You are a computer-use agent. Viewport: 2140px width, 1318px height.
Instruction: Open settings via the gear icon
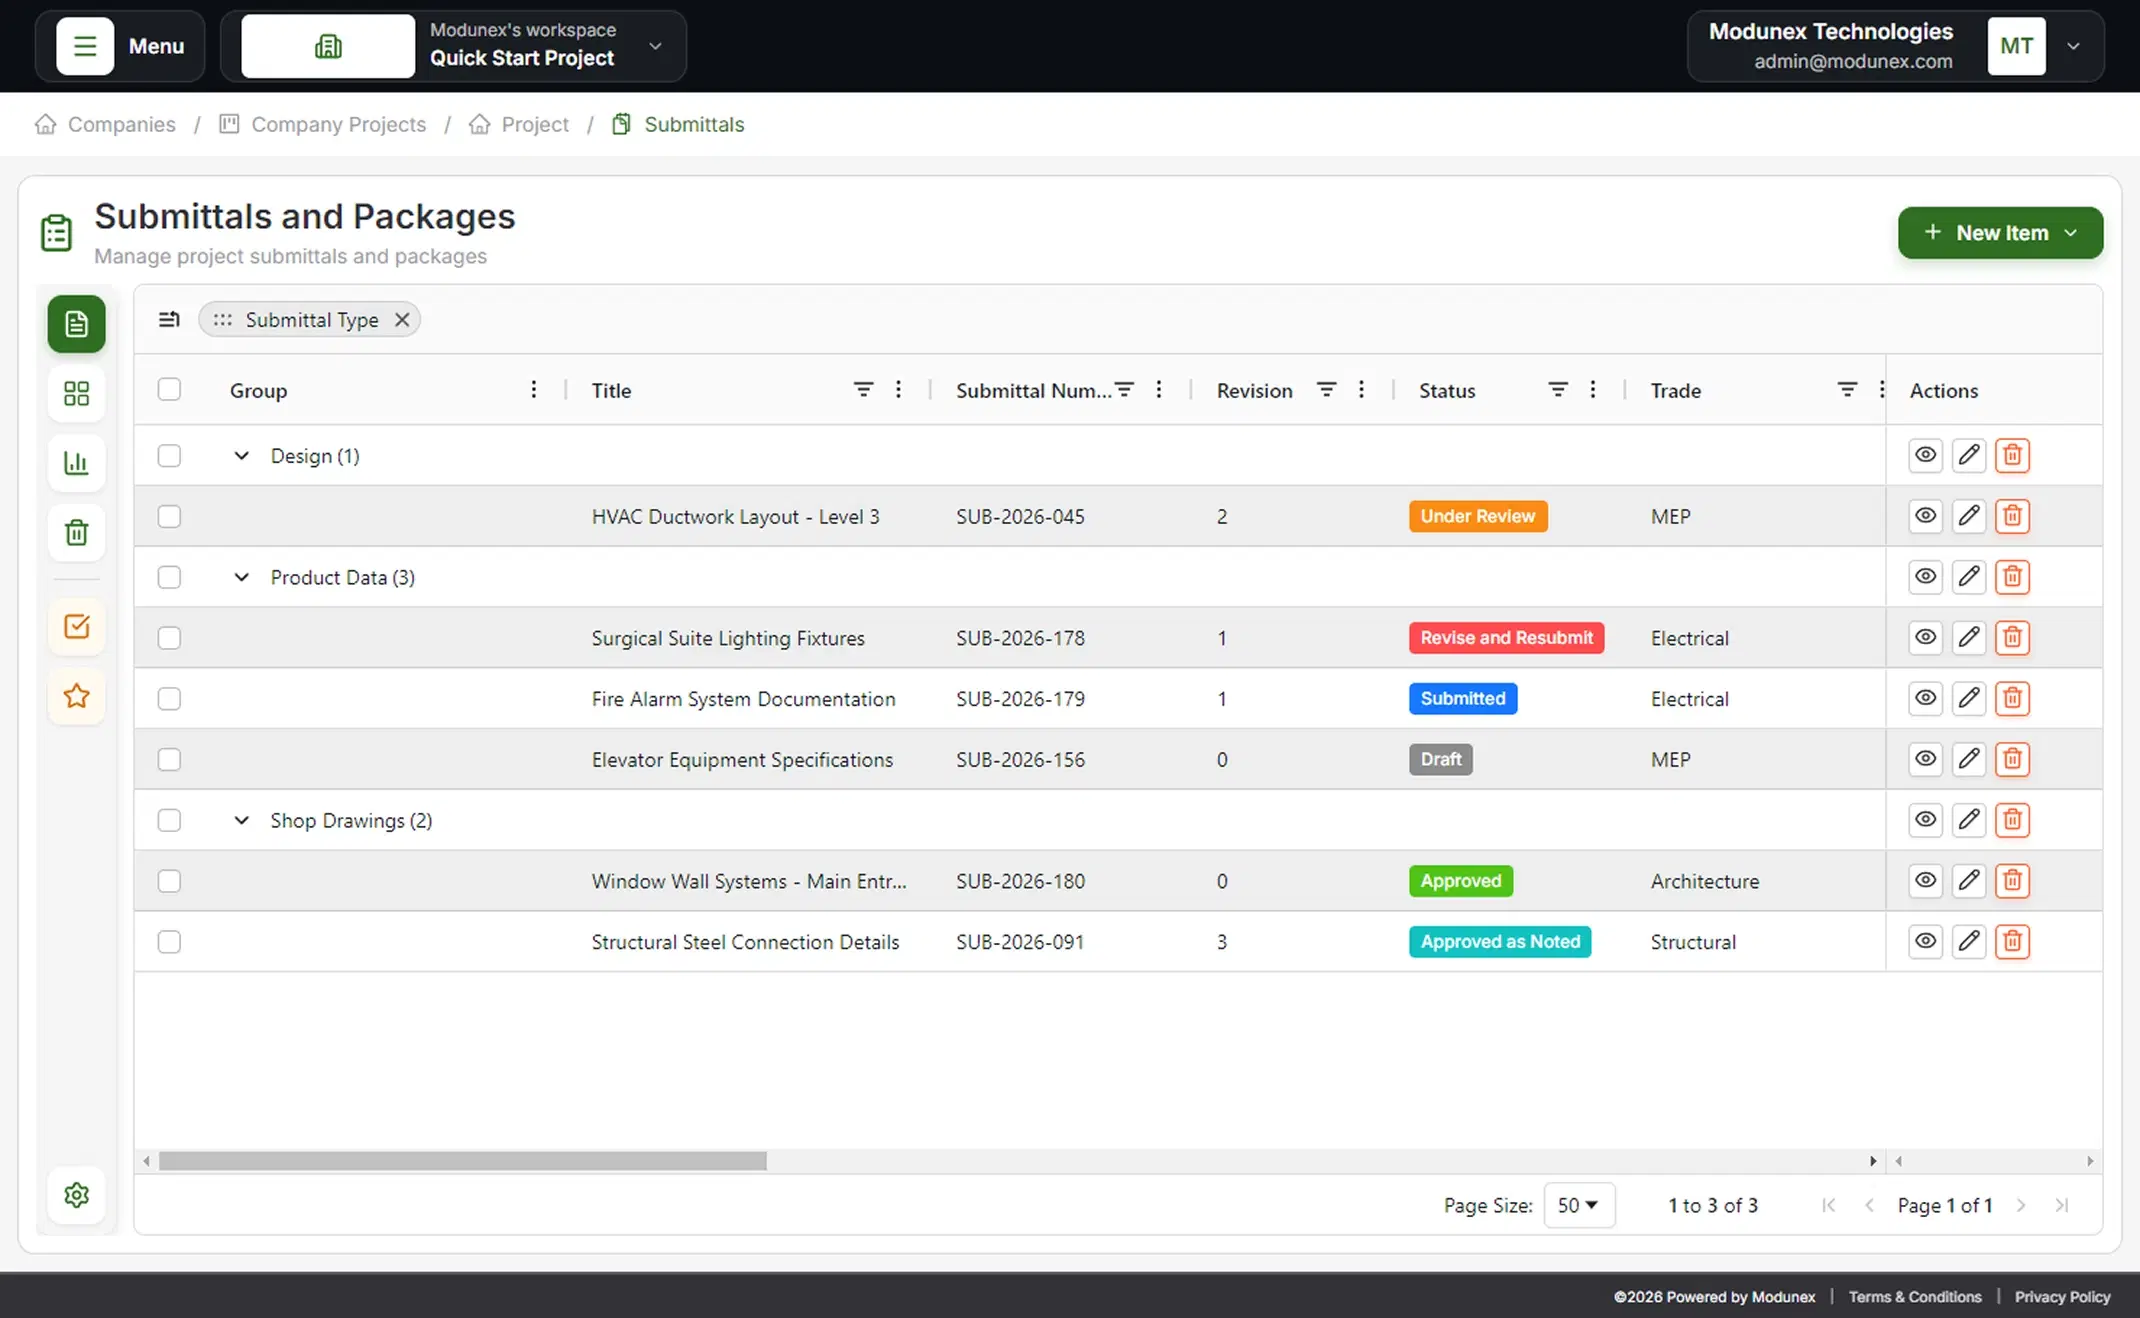click(x=76, y=1194)
